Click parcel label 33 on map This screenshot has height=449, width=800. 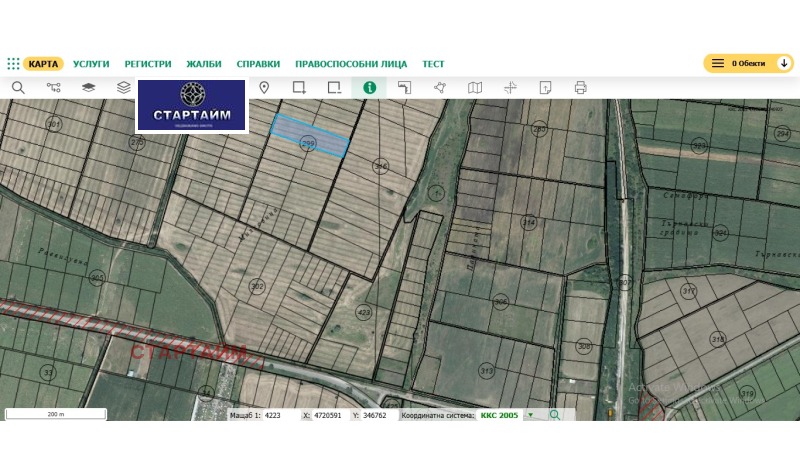click(x=48, y=372)
